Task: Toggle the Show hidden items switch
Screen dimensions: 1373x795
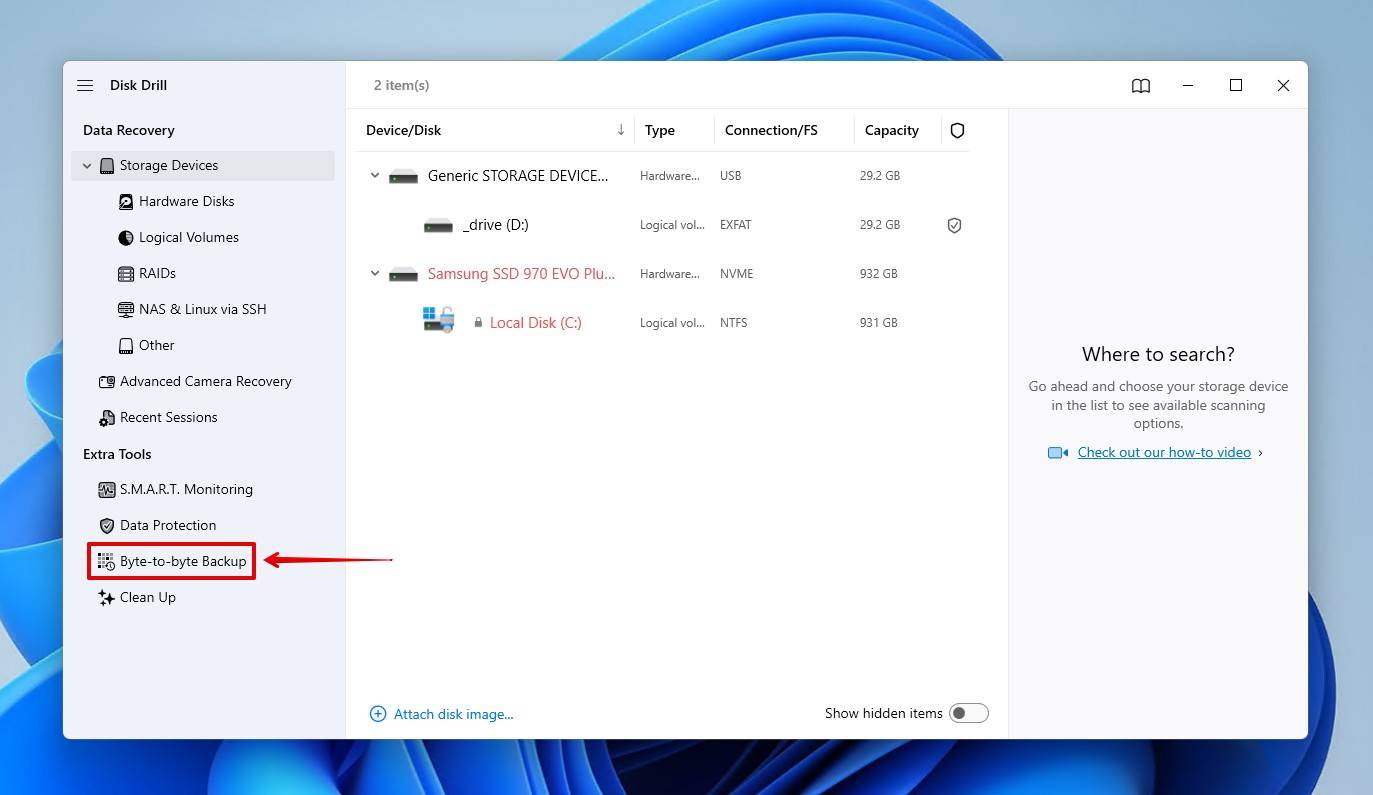Action: coord(968,713)
